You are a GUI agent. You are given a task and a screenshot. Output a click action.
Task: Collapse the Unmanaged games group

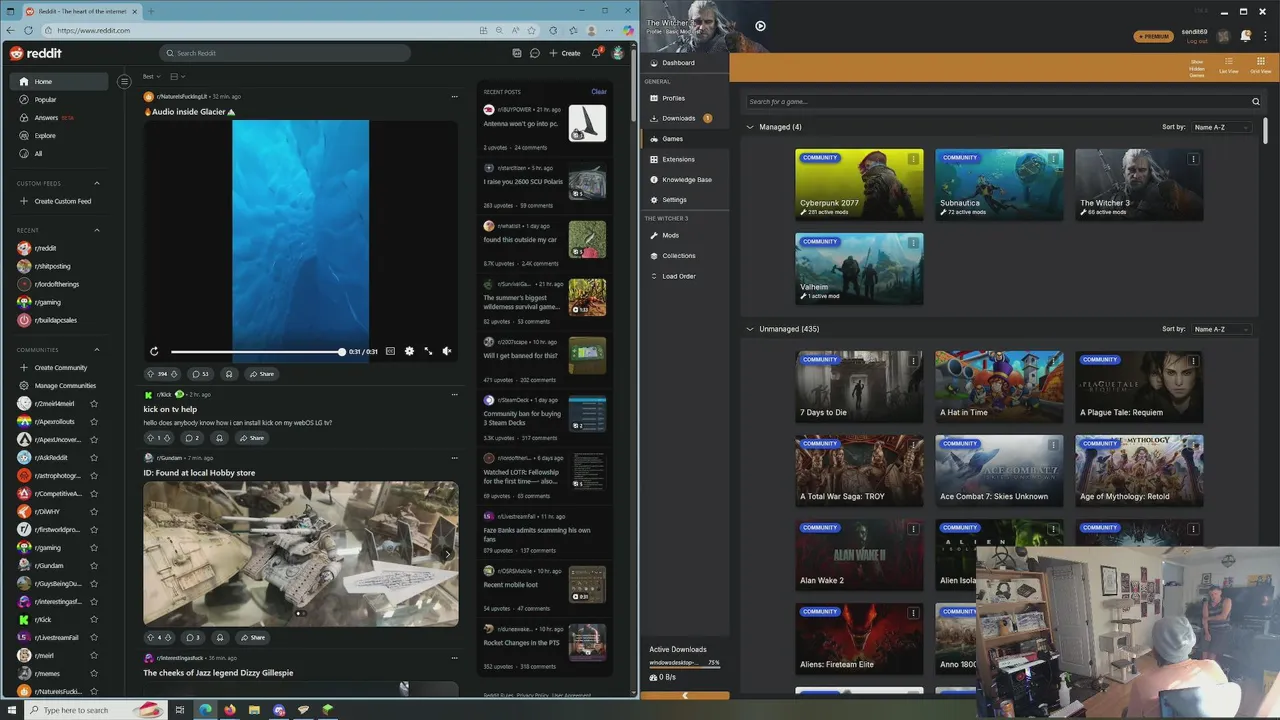click(750, 329)
